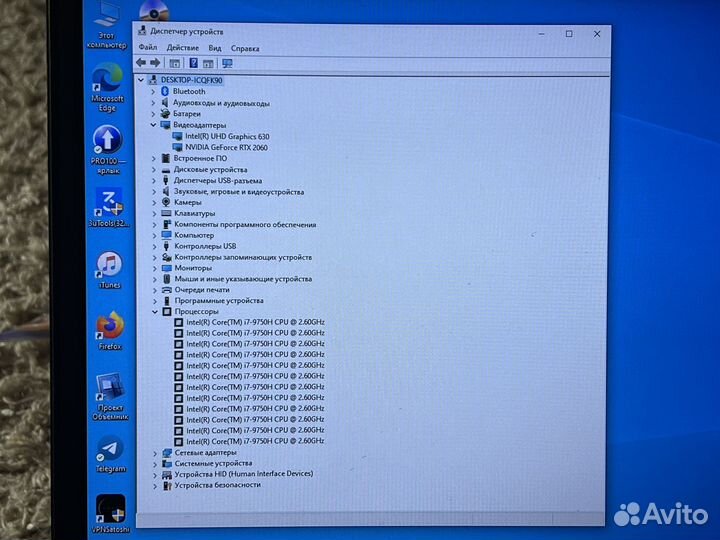The width and height of the screenshot is (720, 540).
Task: Click the Help toolbar icon
Action: click(193, 63)
